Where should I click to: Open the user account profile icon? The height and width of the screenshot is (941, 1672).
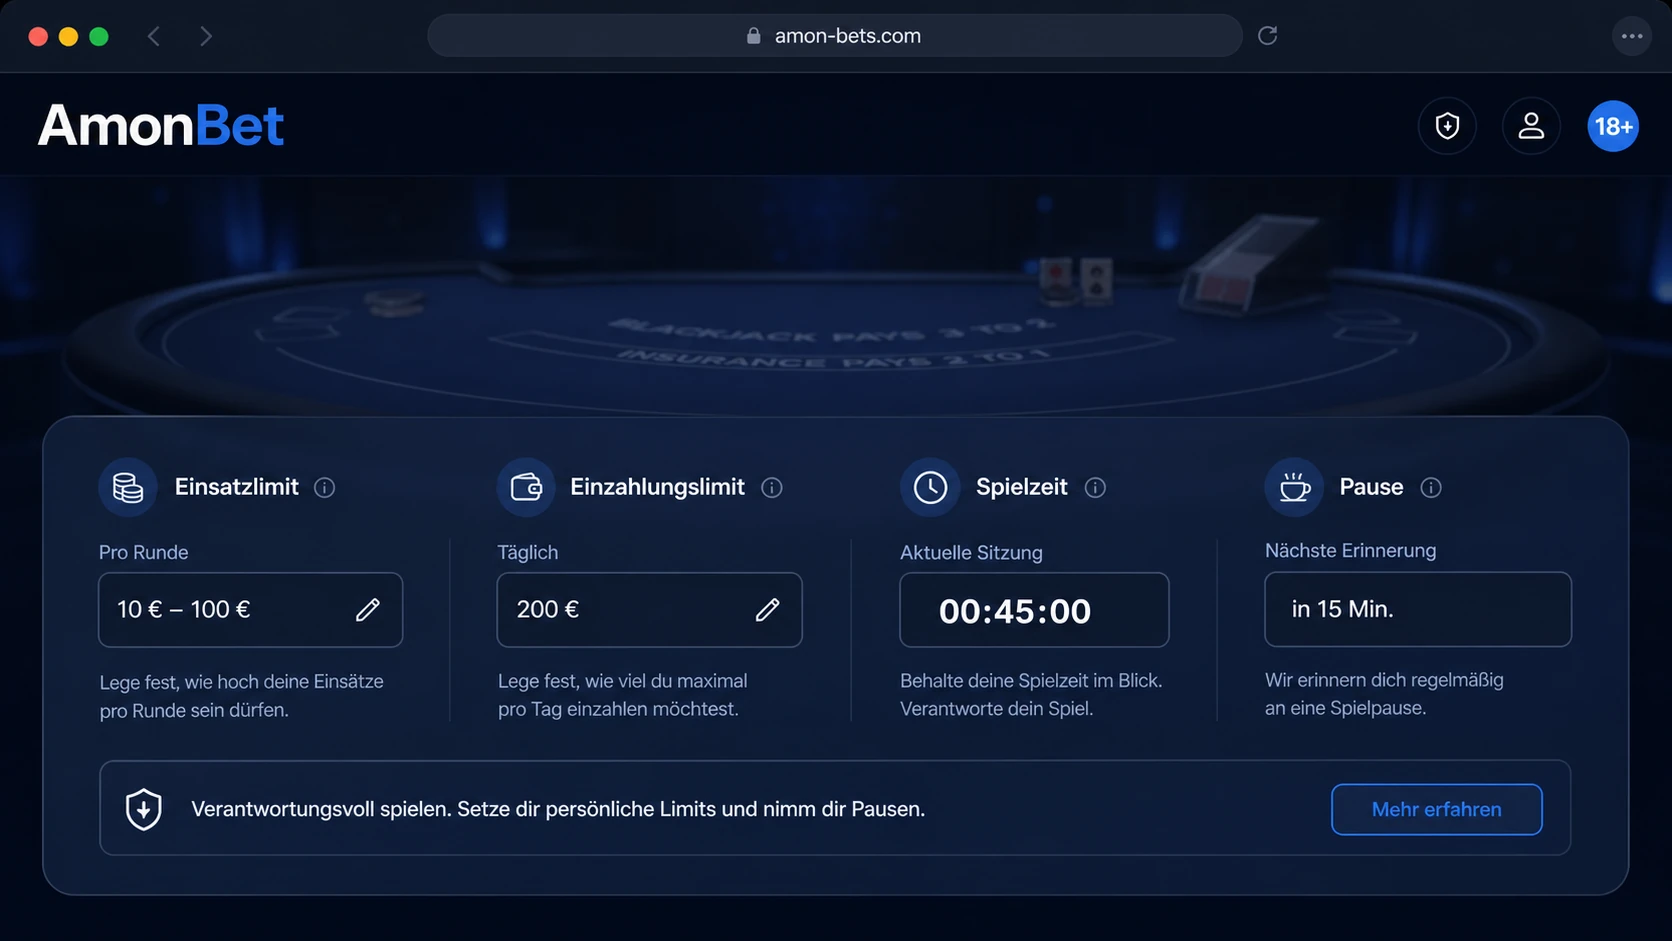pos(1531,126)
